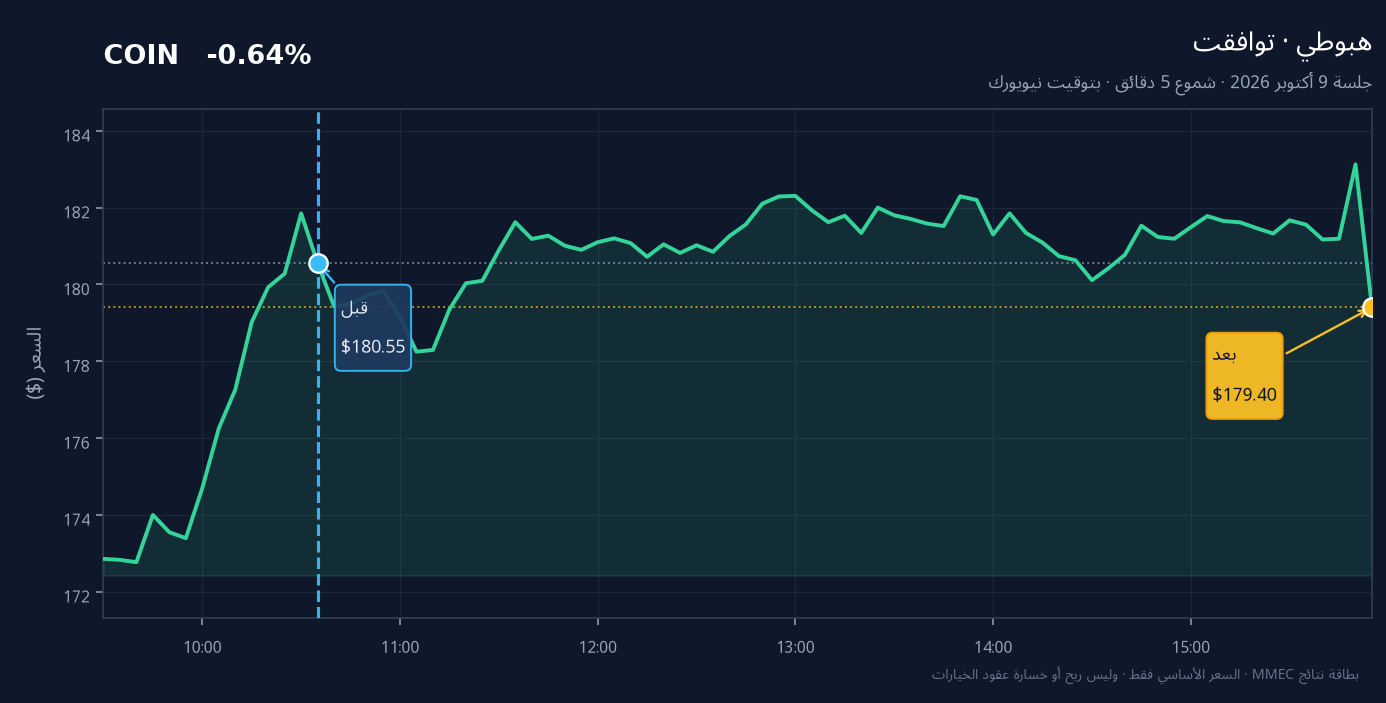Click the 10:00 time axis label
The width and height of the screenshot is (1386, 703).
[202, 647]
